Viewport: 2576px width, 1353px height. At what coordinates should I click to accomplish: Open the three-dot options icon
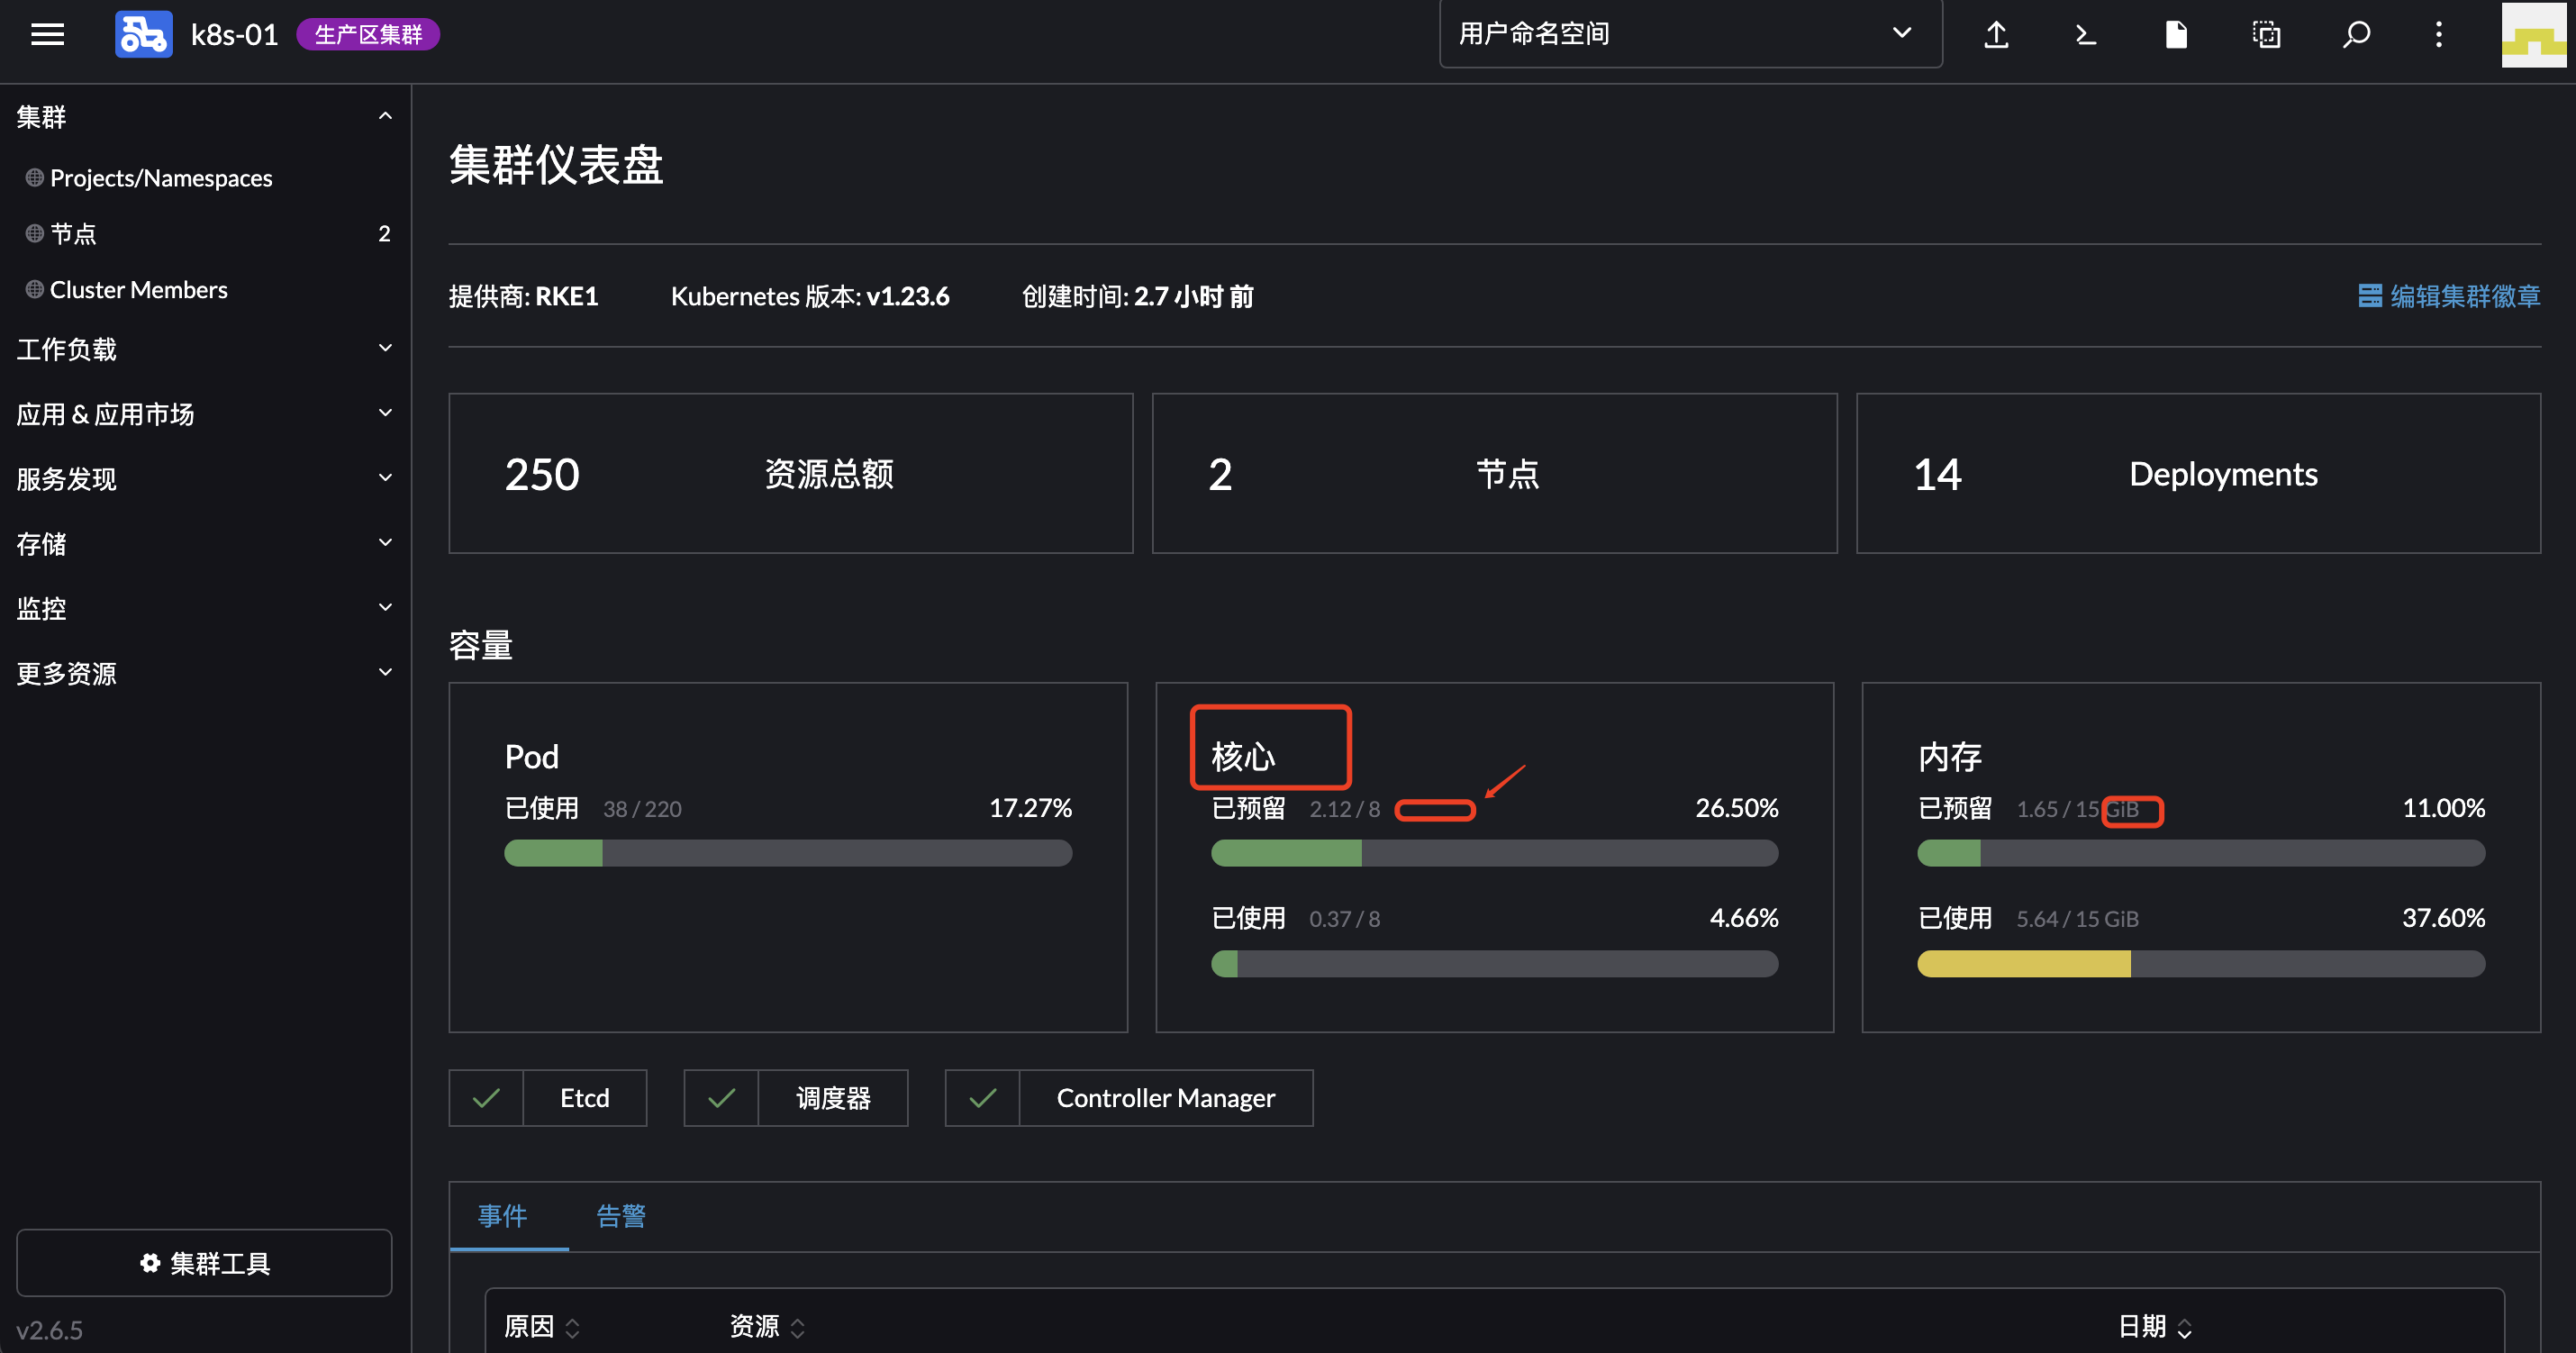2438,33
